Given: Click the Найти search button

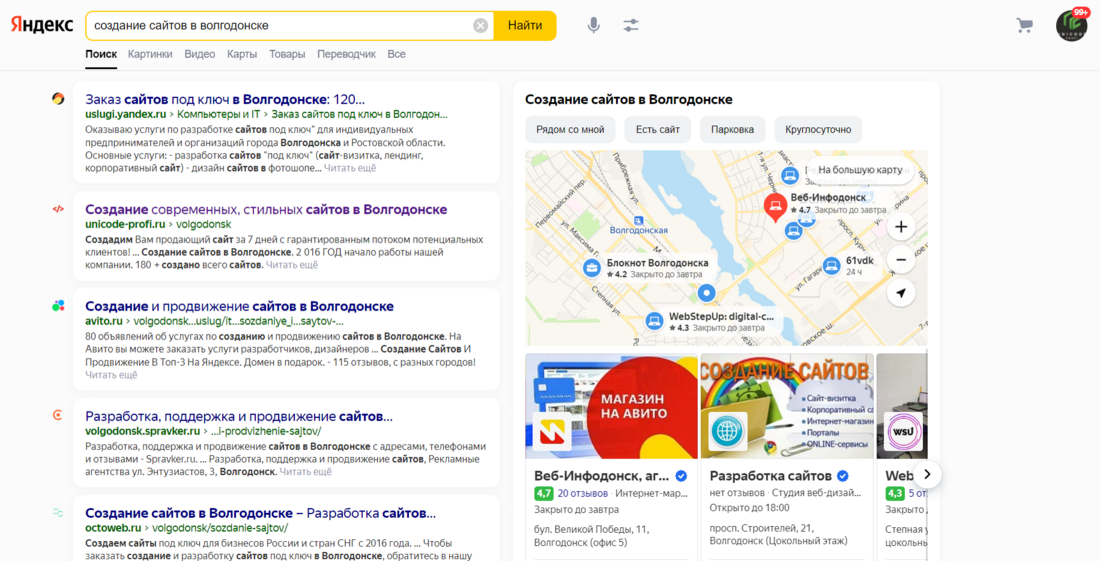Looking at the screenshot, I should (525, 26).
